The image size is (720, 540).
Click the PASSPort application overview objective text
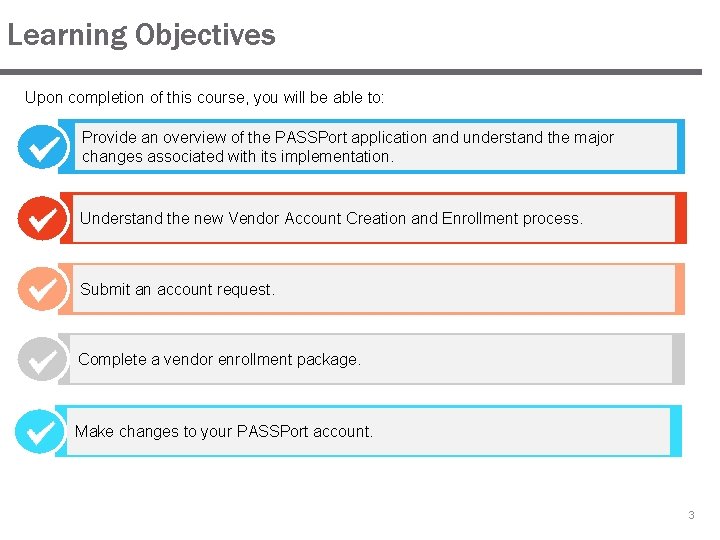click(x=347, y=147)
